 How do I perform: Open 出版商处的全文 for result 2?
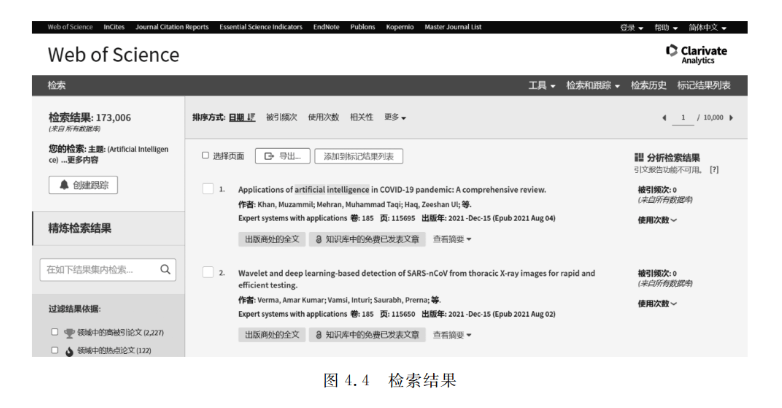[272, 335]
